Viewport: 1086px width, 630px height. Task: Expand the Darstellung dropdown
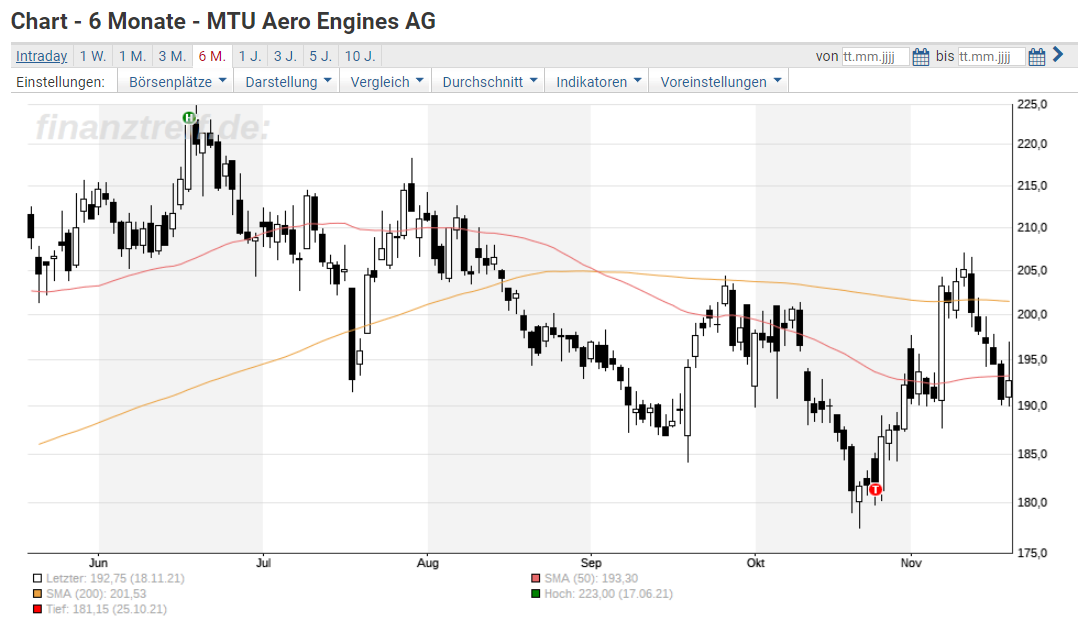[x=287, y=82]
